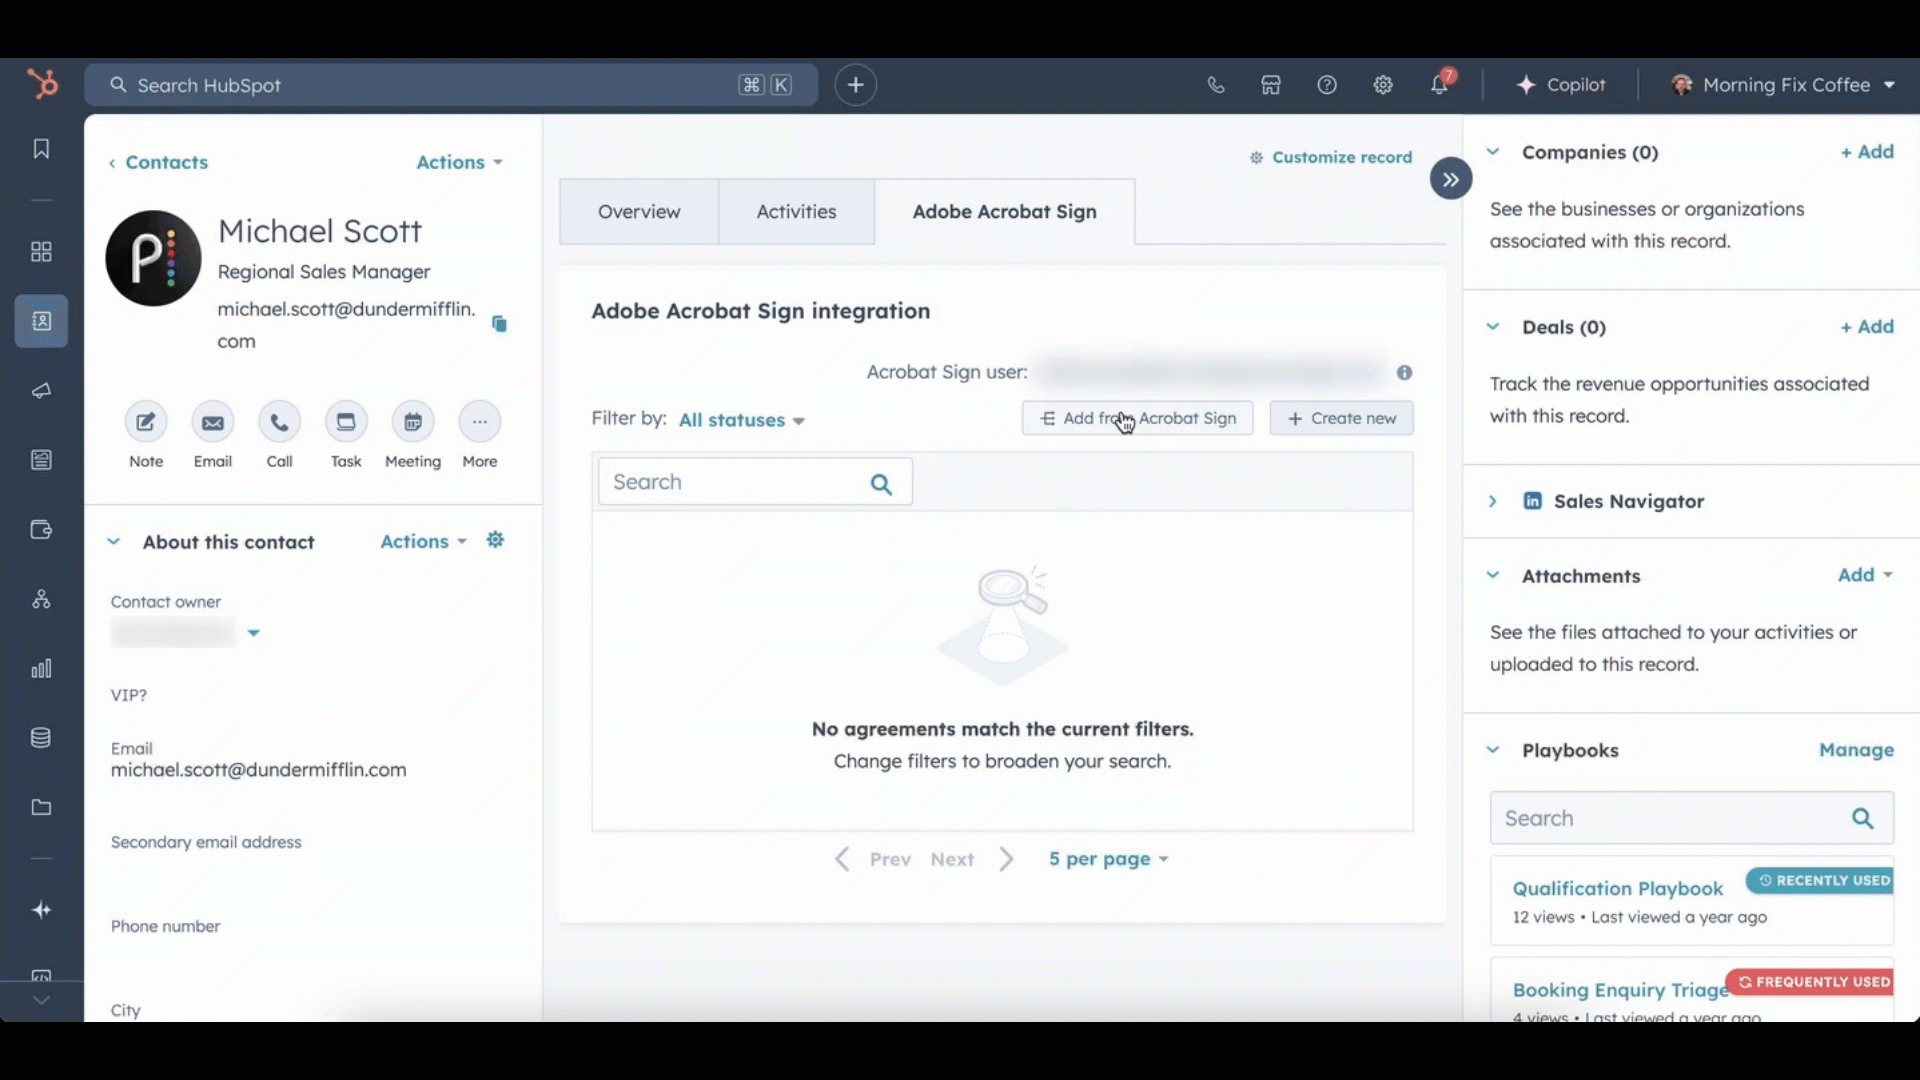Click the Note icon button

pos(146,422)
